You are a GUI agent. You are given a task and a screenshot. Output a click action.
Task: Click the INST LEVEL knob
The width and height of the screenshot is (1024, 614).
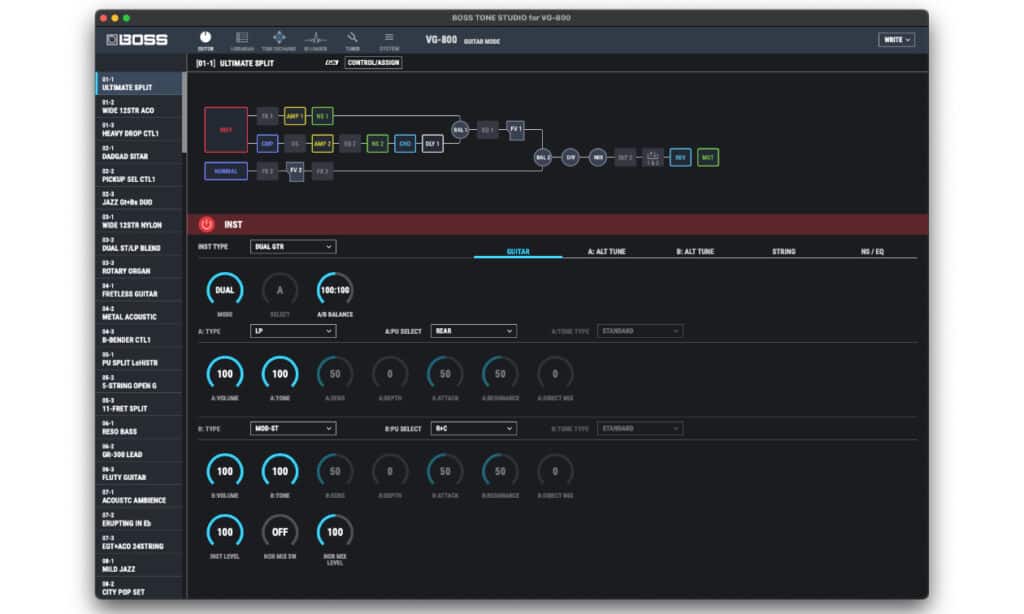(x=225, y=532)
